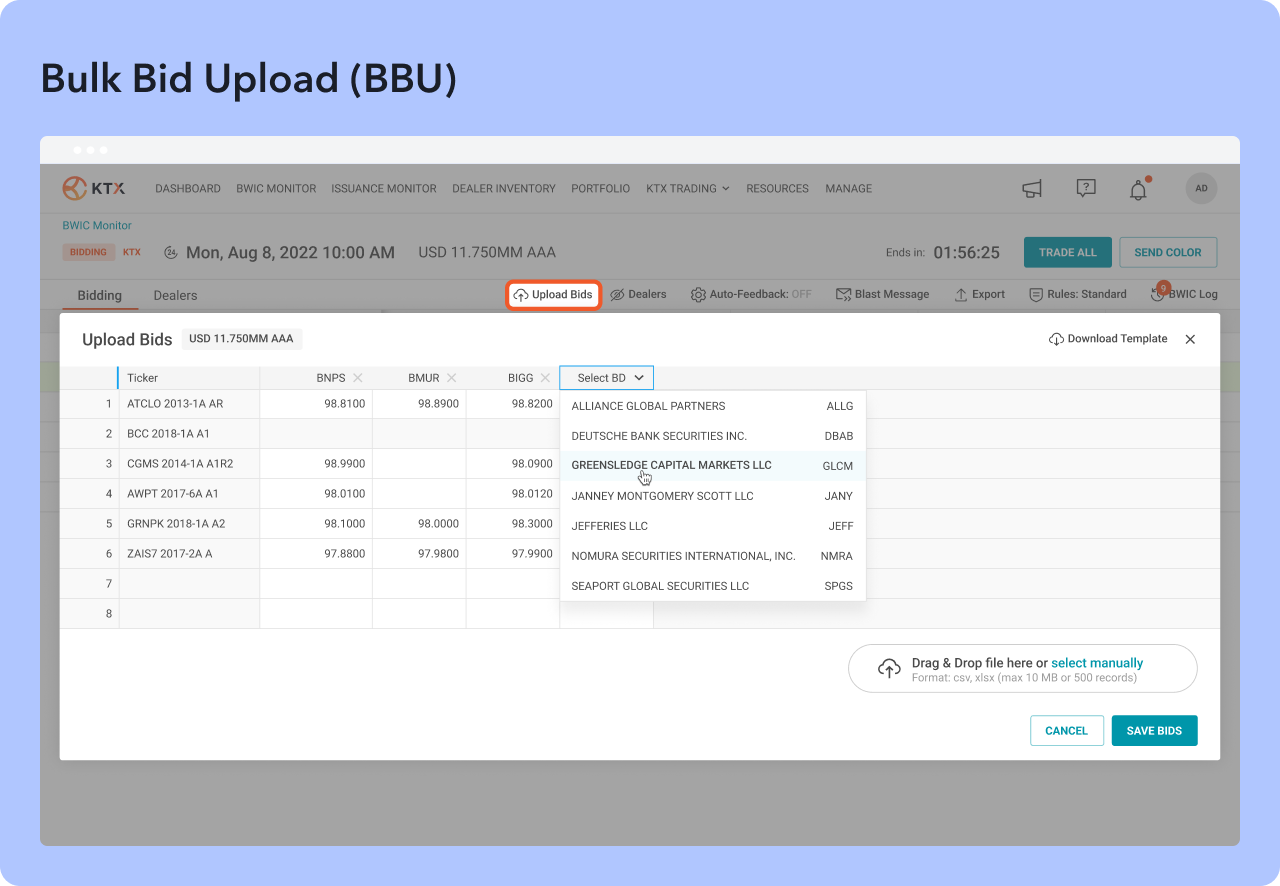1280x886 pixels.
Task: Remove the BNPS column with X
Action: pos(358,378)
